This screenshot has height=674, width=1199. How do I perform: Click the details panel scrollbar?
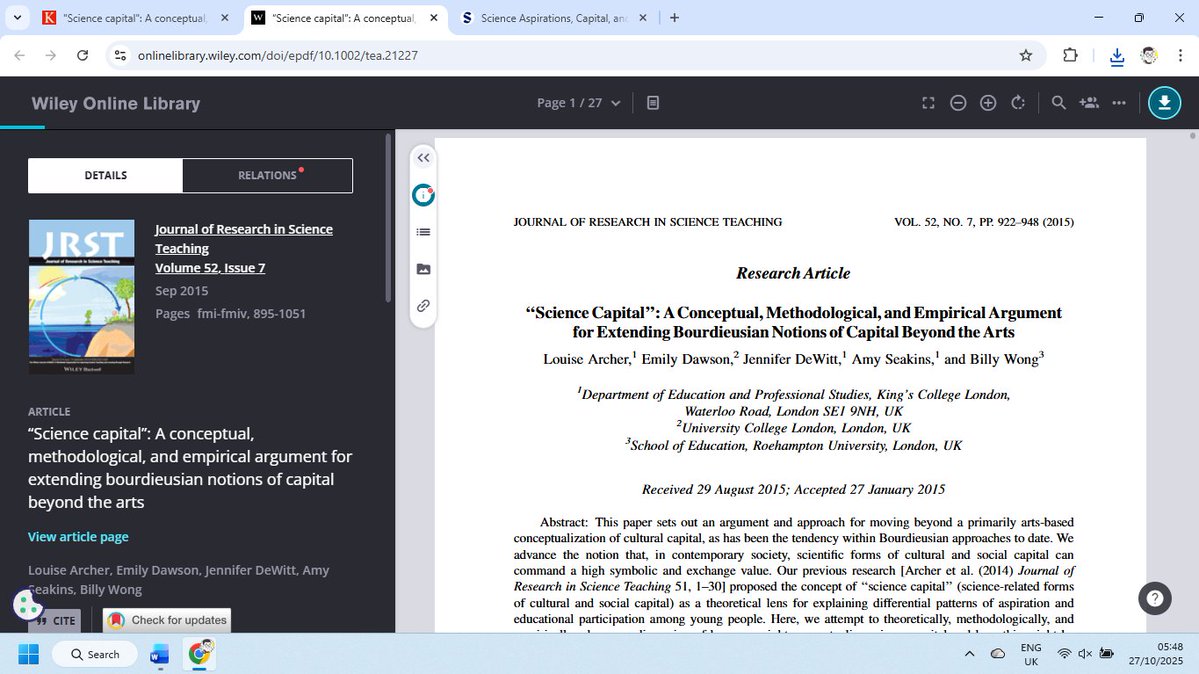[x=388, y=218]
